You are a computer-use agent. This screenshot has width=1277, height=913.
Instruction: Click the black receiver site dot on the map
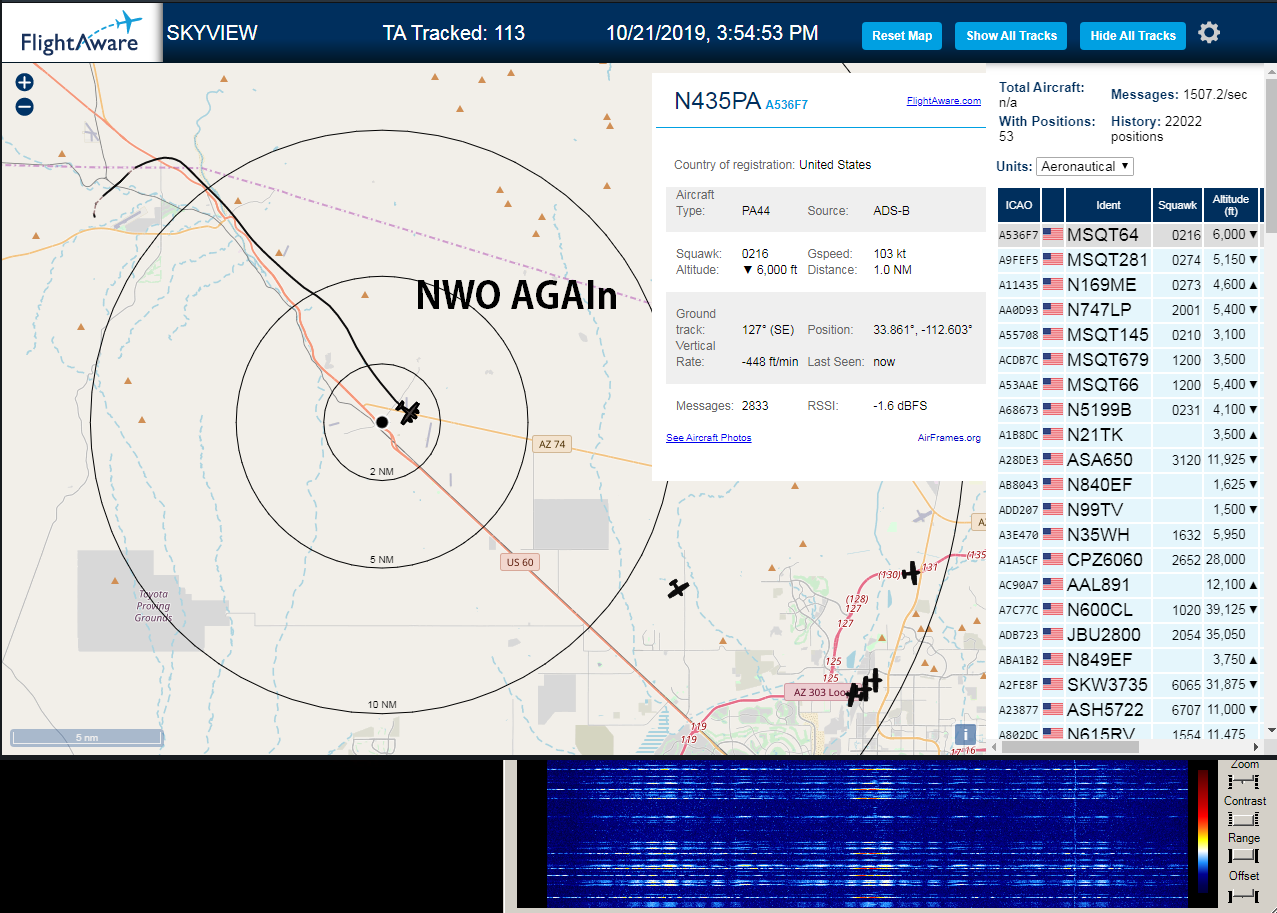381,422
